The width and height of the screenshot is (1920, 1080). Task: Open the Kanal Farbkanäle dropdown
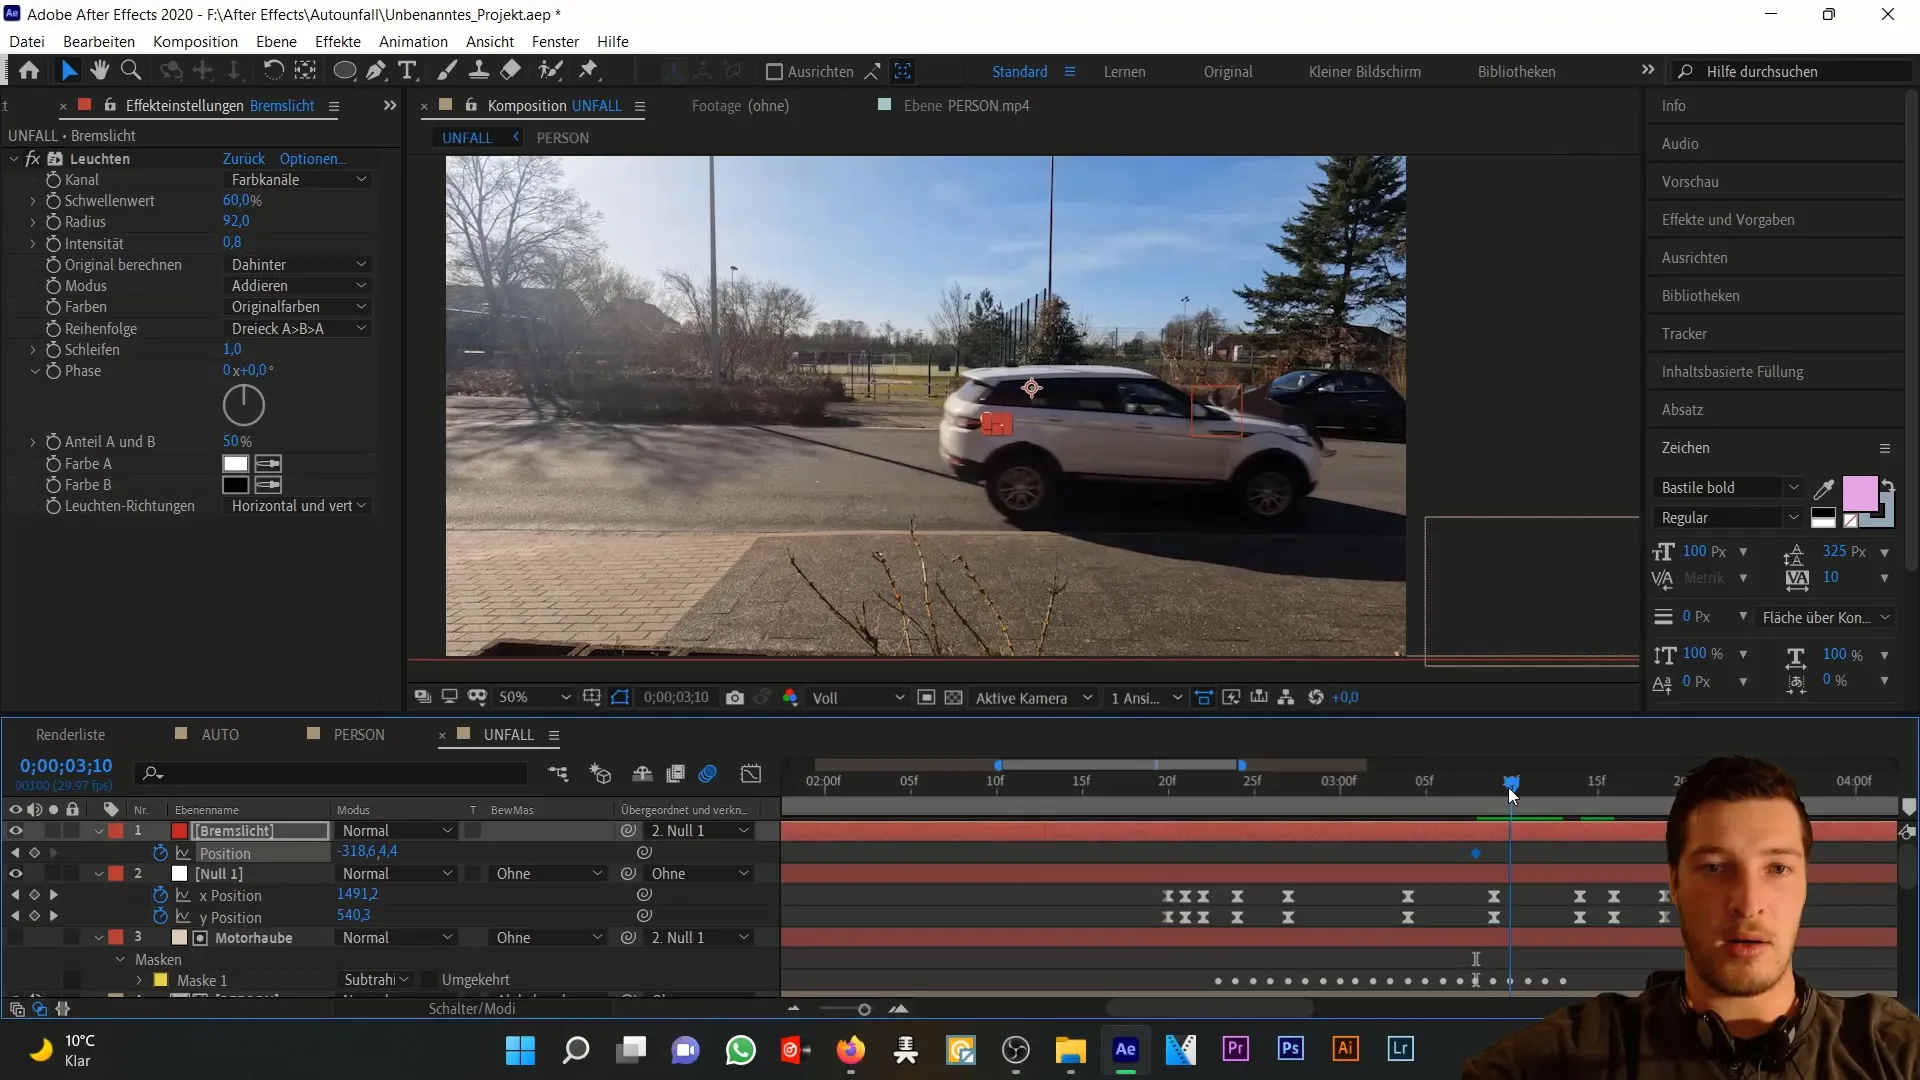pos(299,180)
